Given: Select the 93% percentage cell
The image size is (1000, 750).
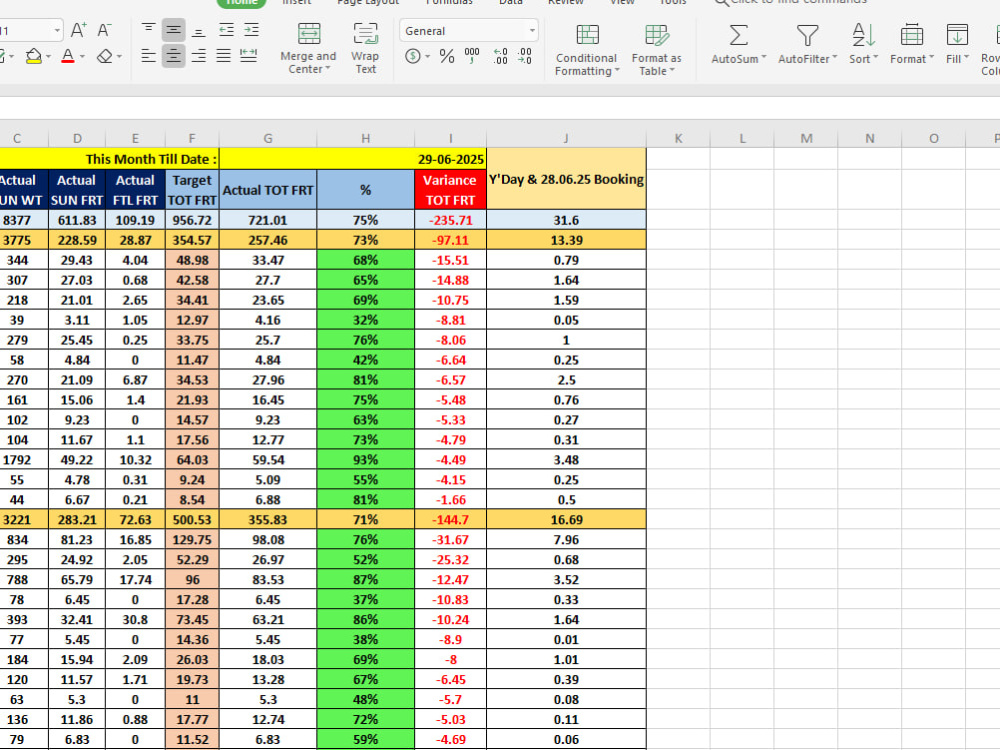Looking at the screenshot, I should 365,460.
